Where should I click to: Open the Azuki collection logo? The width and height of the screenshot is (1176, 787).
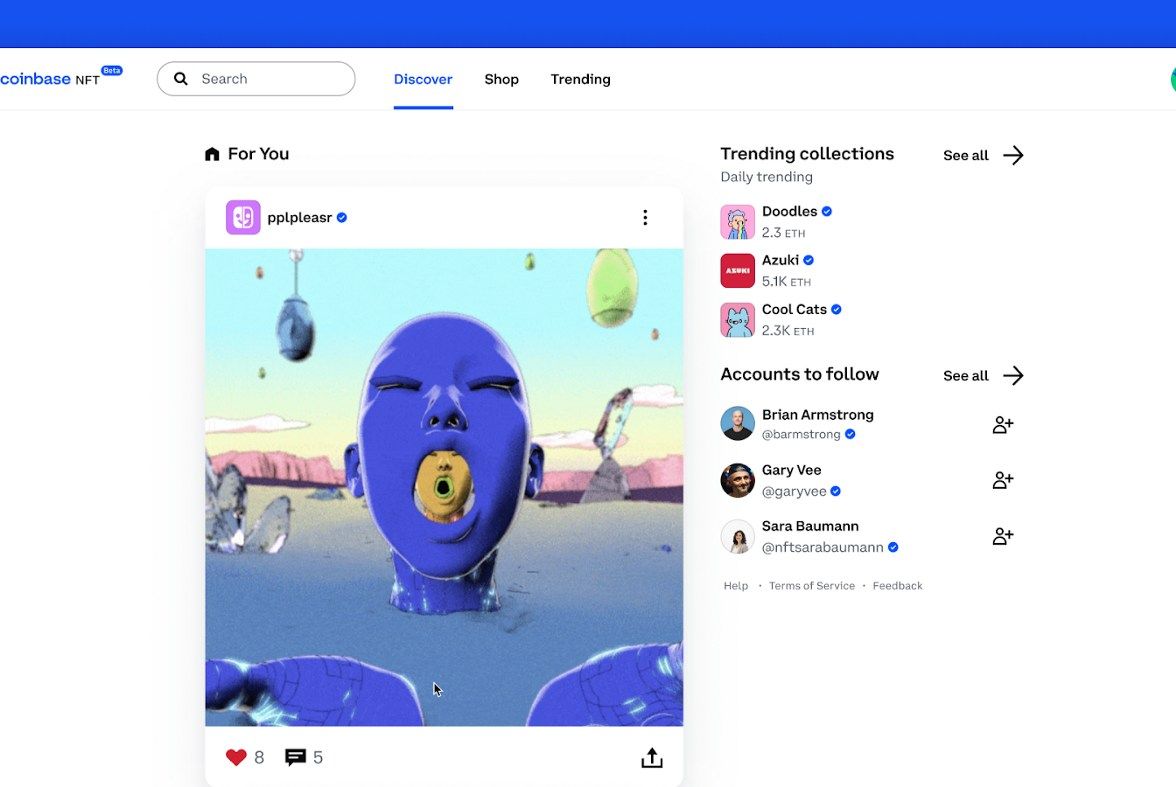738,271
